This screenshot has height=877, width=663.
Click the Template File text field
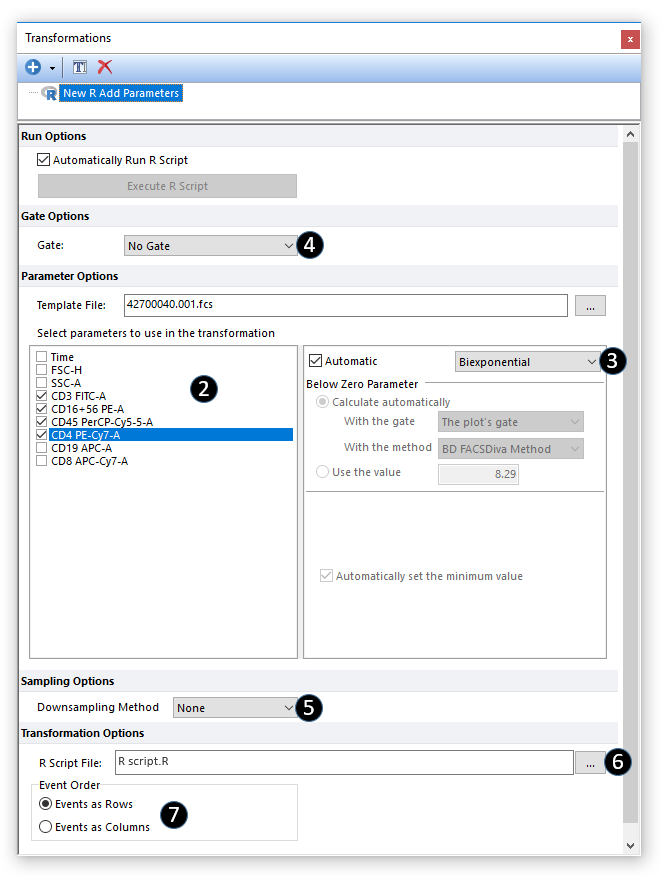(x=344, y=306)
